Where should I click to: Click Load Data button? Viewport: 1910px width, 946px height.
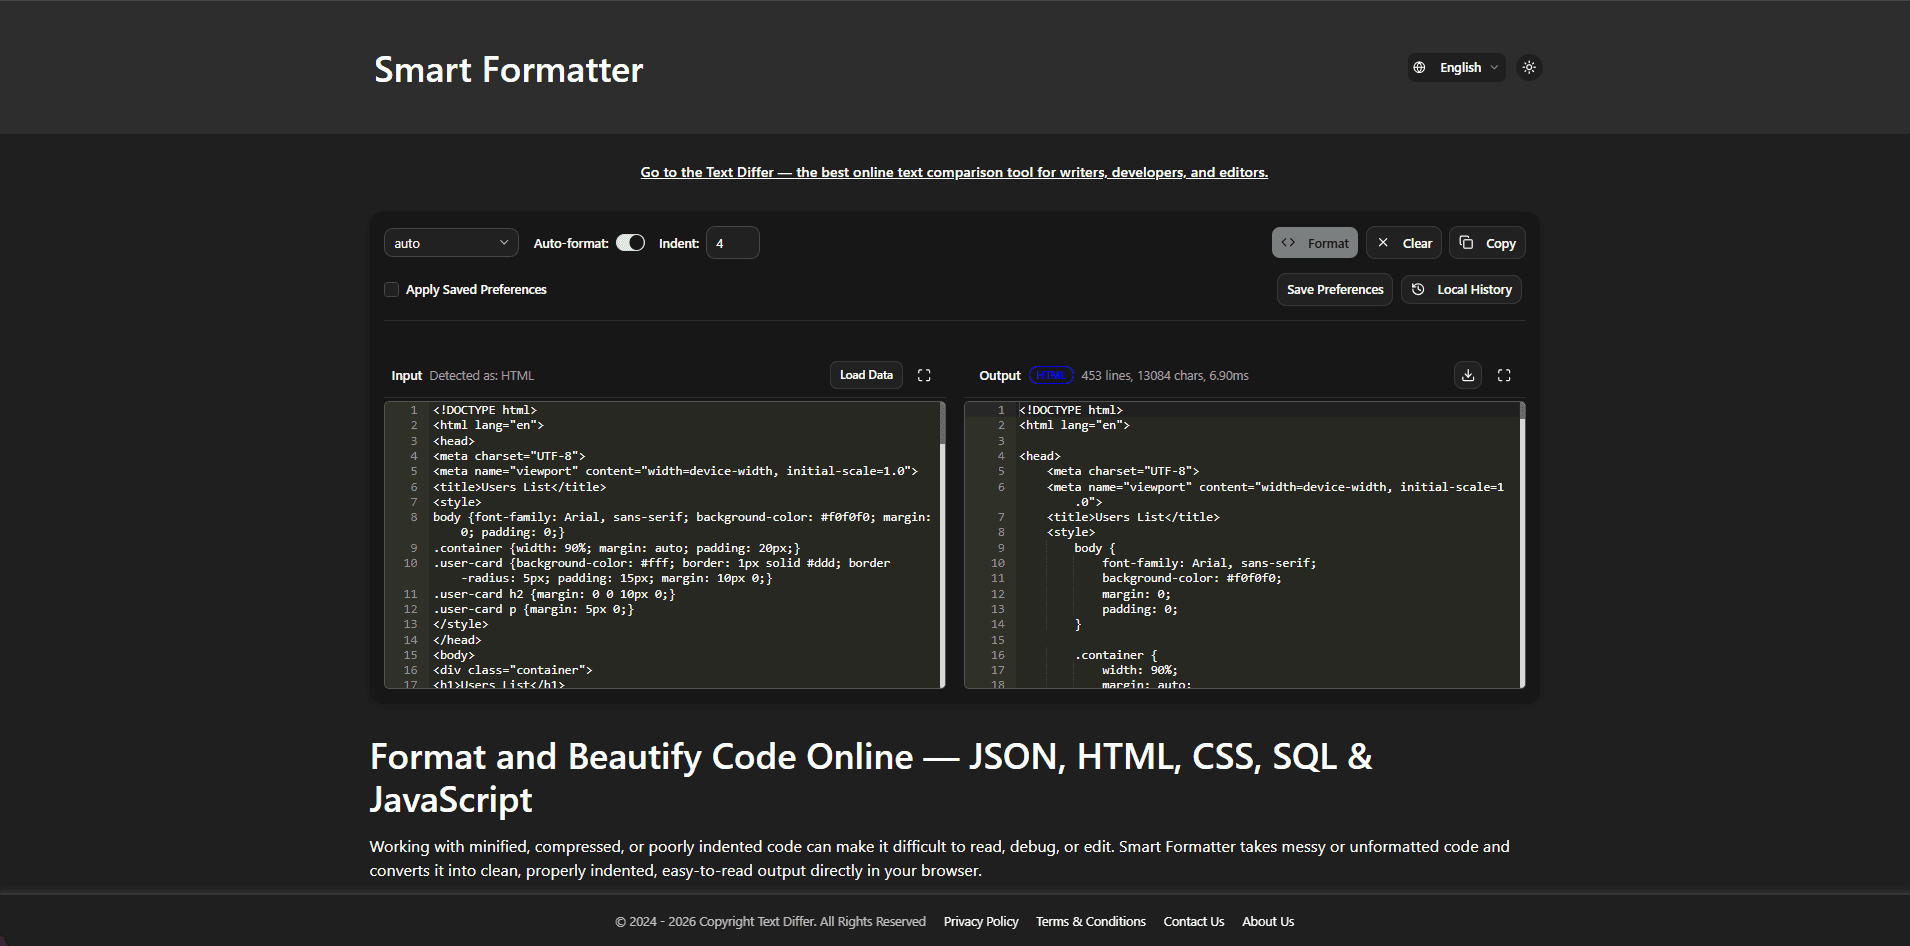pyautogui.click(x=866, y=375)
